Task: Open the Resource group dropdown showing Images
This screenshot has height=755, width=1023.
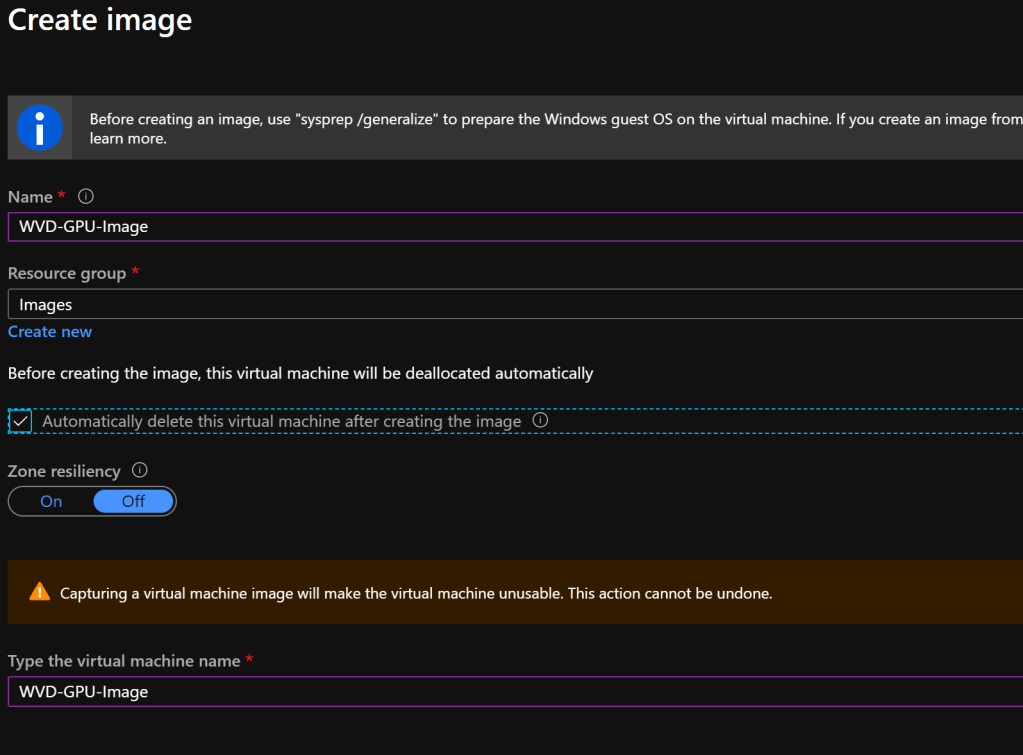Action: (x=514, y=304)
